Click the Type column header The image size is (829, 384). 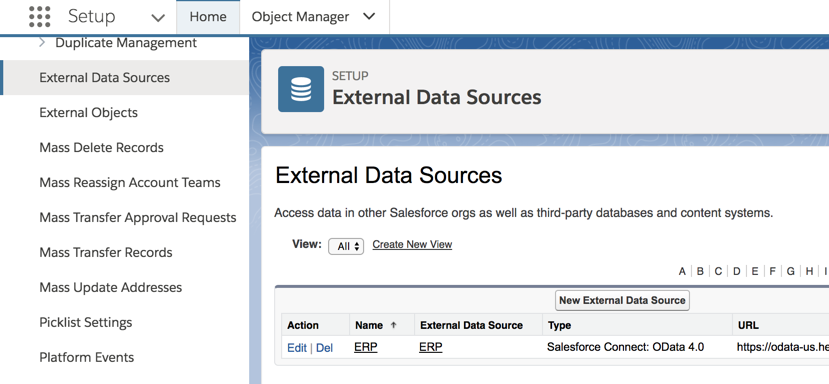click(559, 325)
